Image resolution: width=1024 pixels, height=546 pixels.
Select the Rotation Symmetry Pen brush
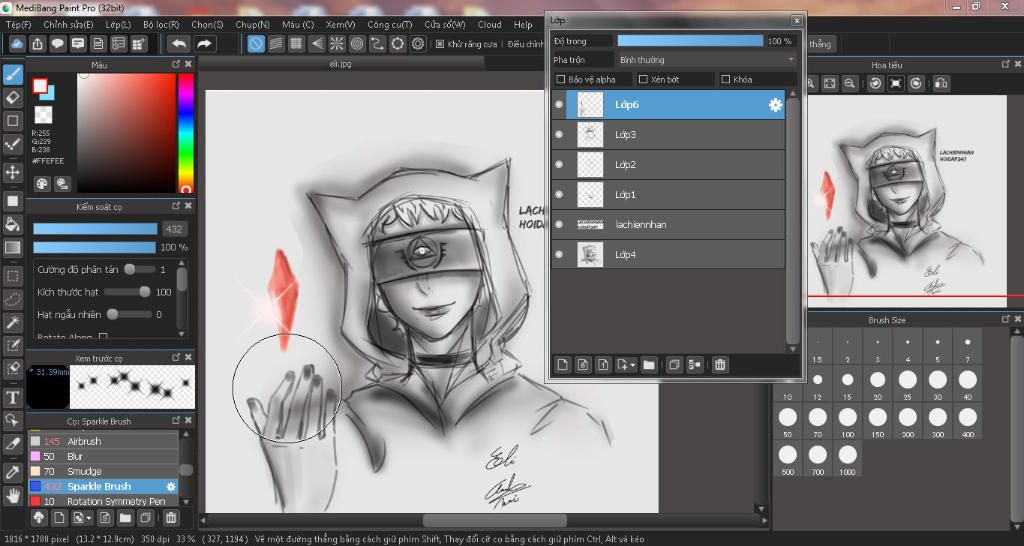point(103,502)
